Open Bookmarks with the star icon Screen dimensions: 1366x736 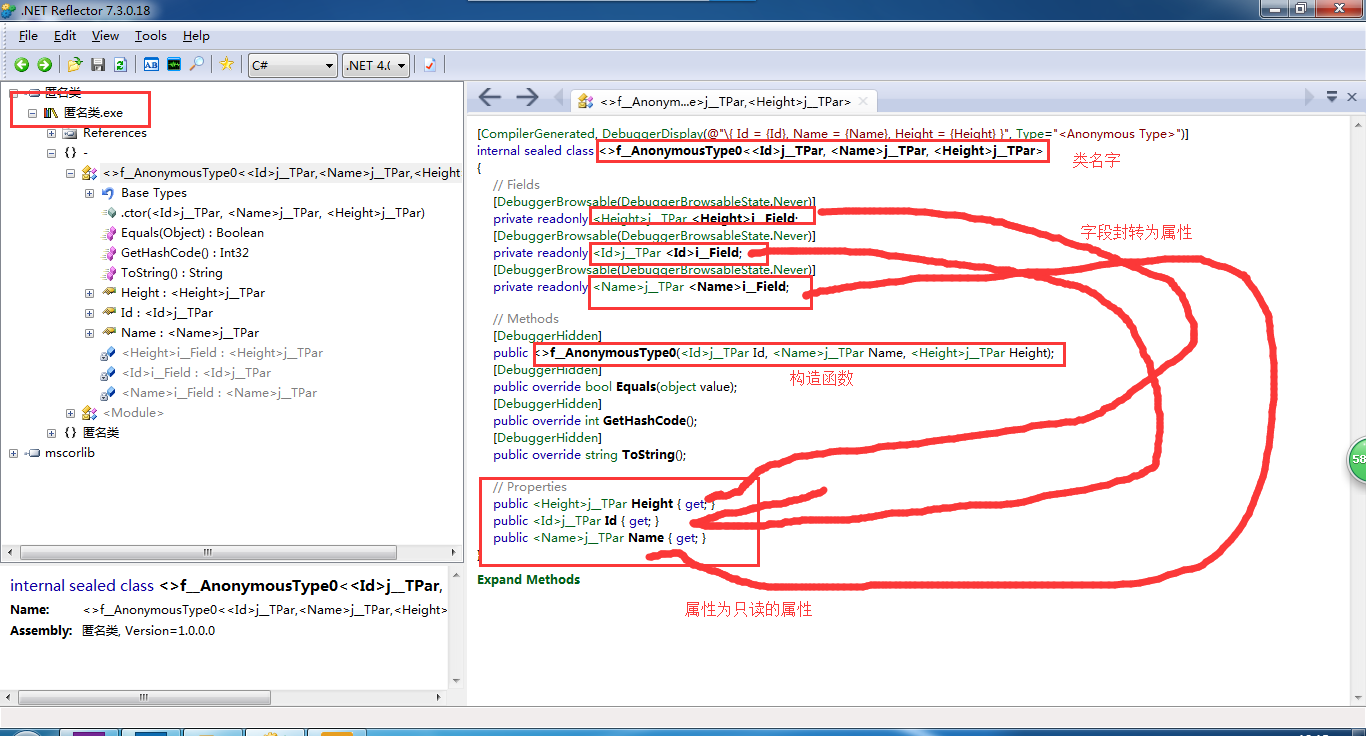click(x=227, y=65)
